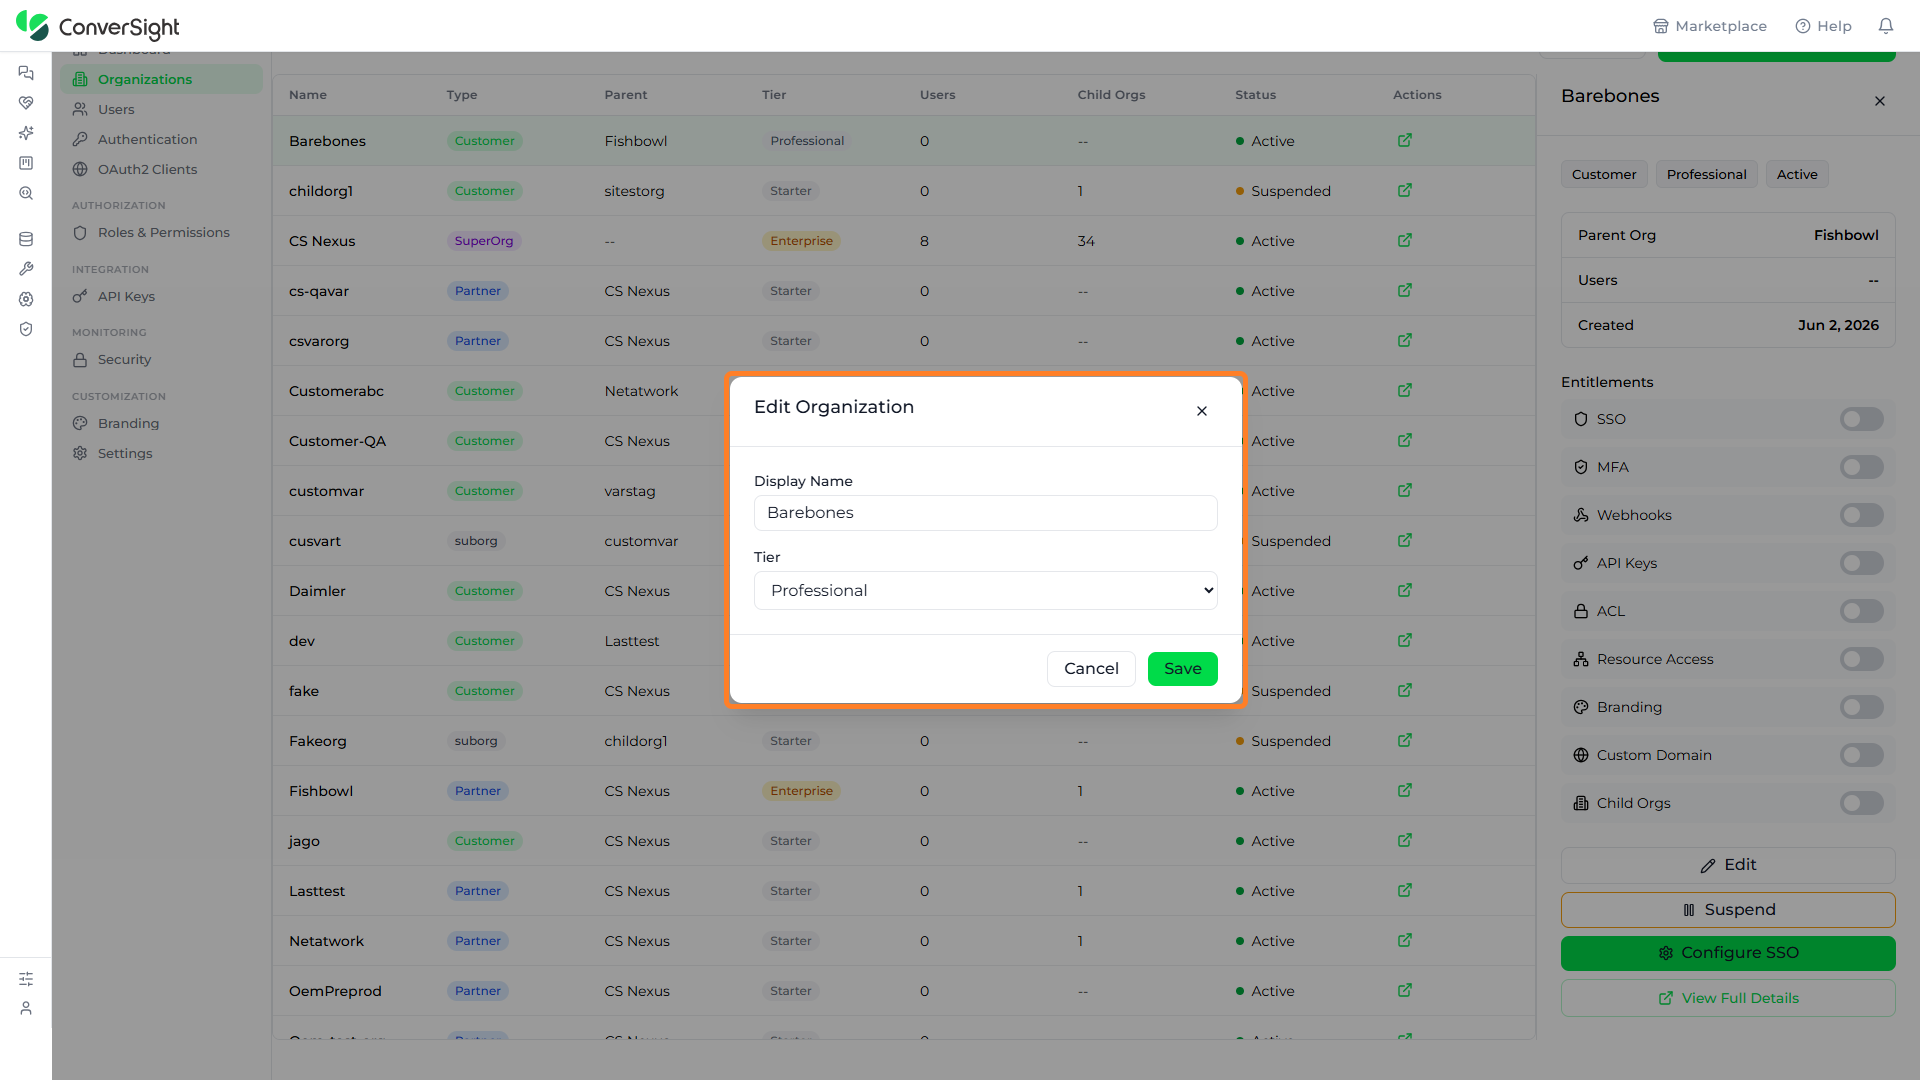Open external link icon for jago row
Image resolution: width=1920 pixels, height=1080 pixels.
tap(1404, 840)
